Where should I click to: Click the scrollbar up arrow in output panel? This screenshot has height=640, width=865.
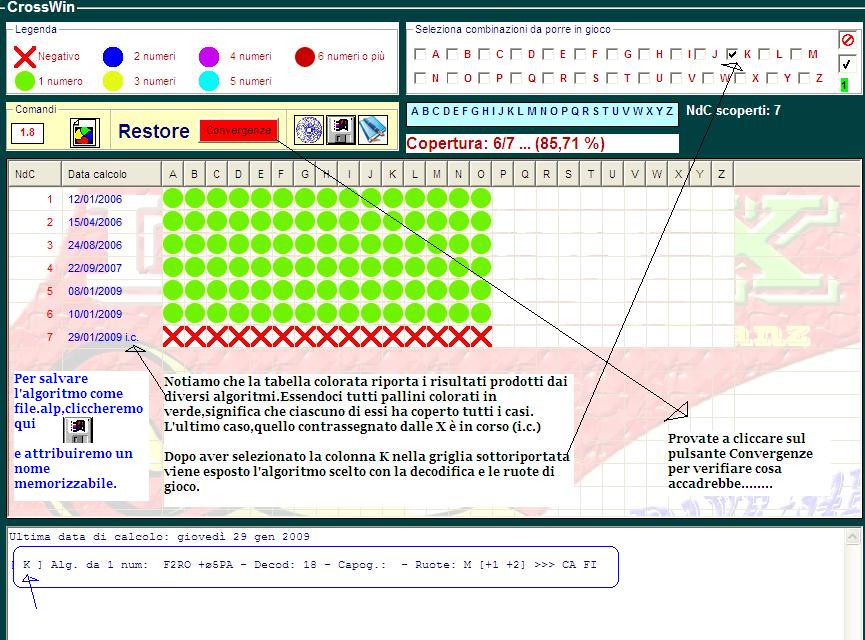coord(852,536)
